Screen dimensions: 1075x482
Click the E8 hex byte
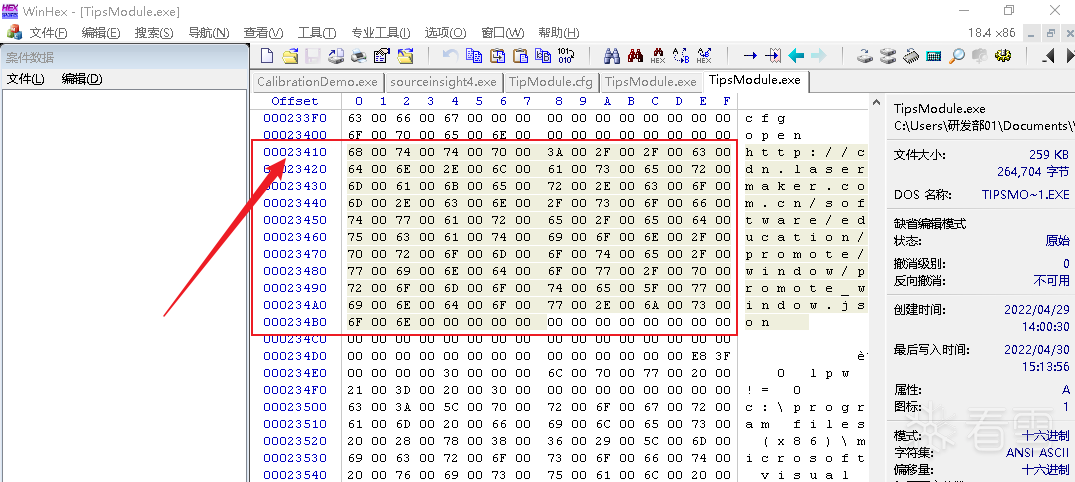[699, 357]
